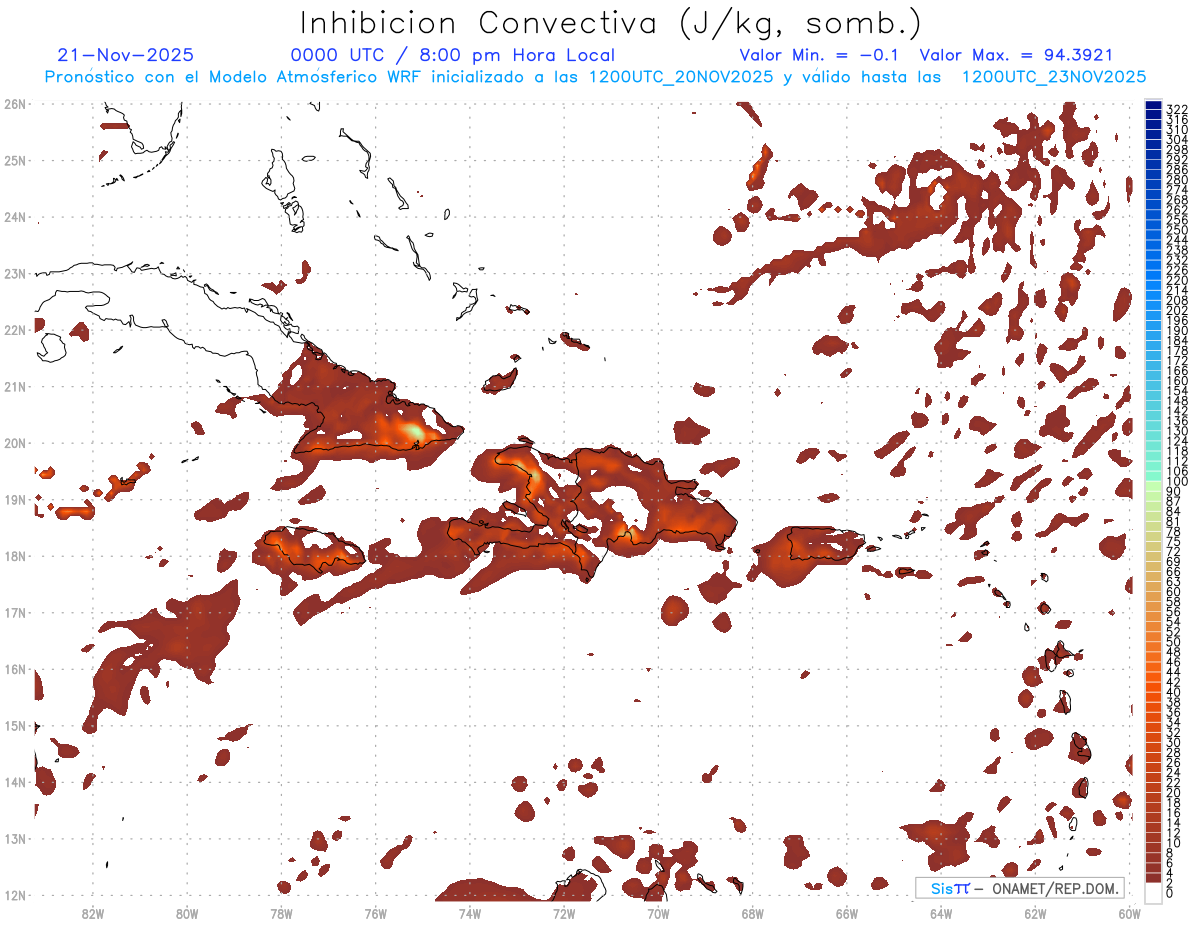The width and height of the screenshot is (1200, 927).
Task: Click the 14N latitude label
Action: pos(15,782)
